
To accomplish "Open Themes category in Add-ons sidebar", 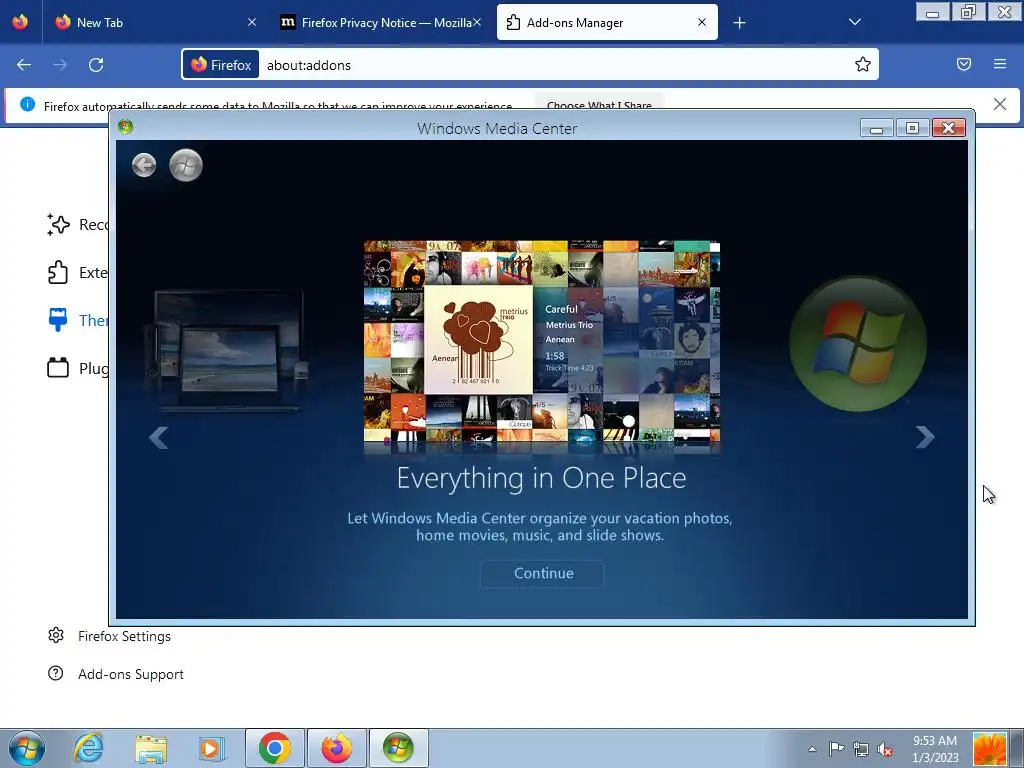I will point(77,320).
